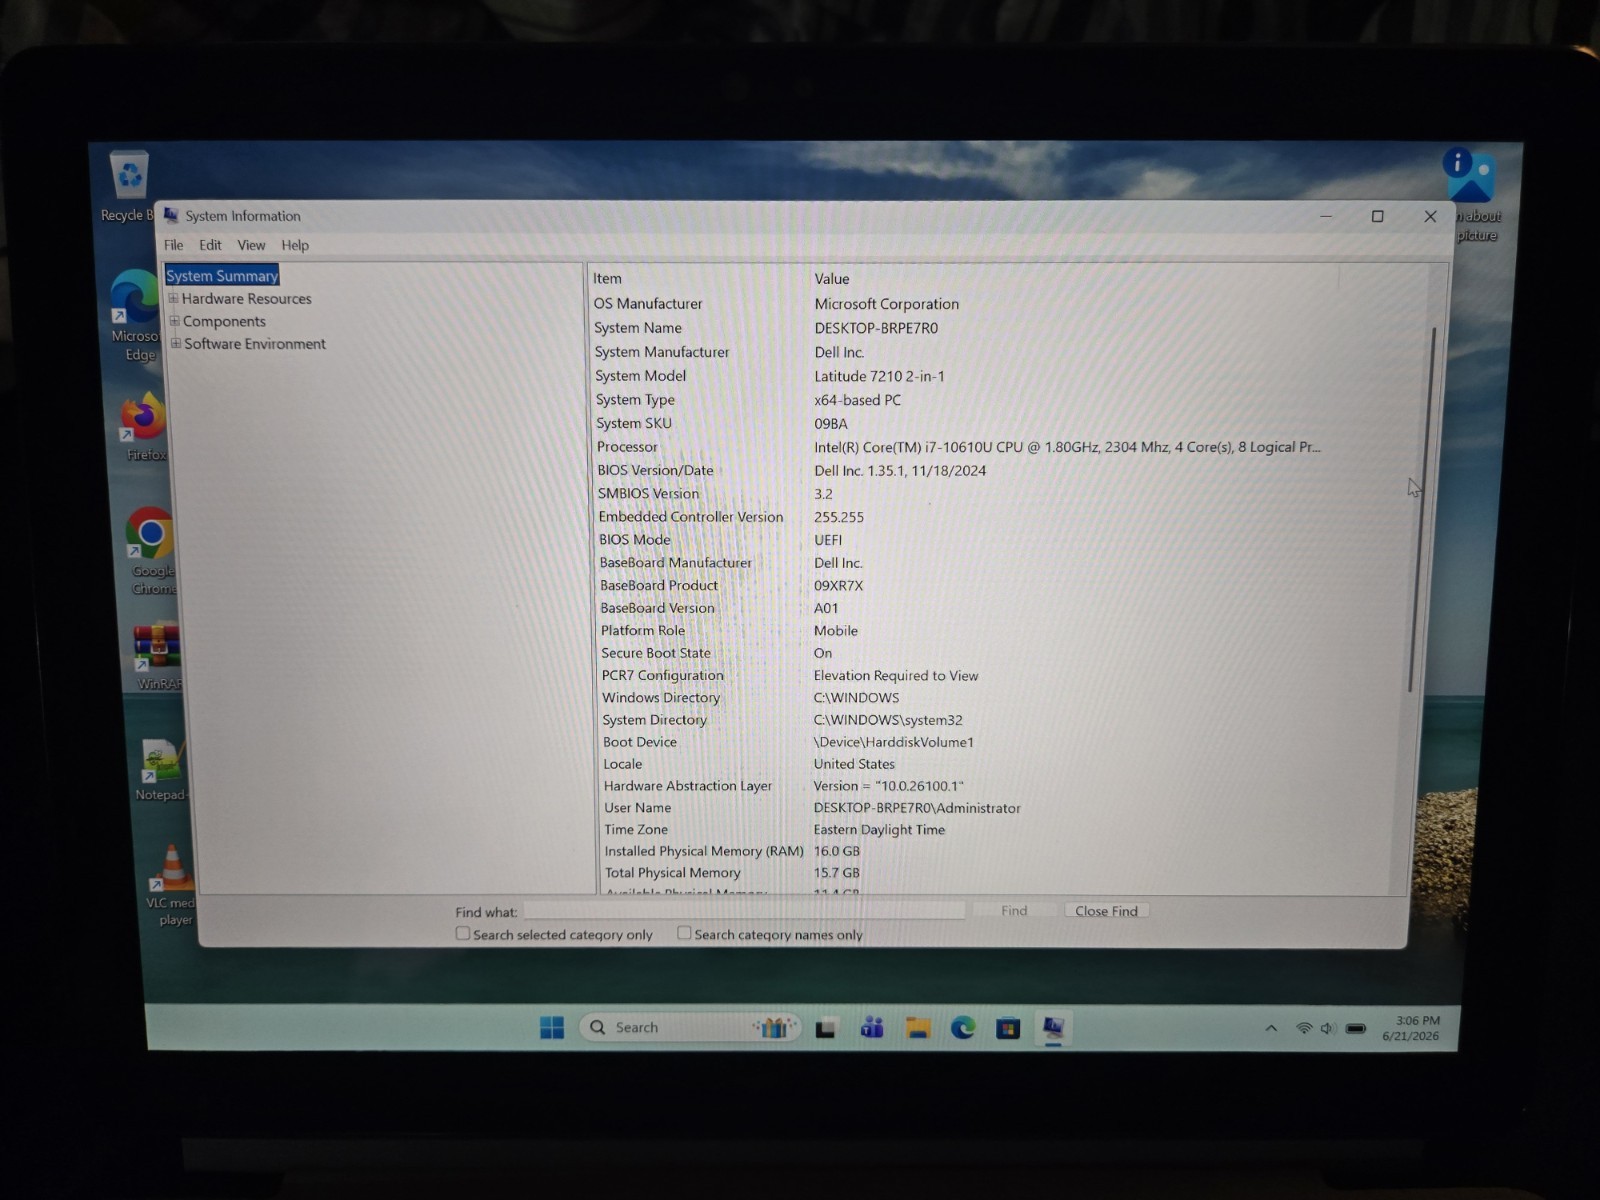Expand the Components tree node
This screenshot has width=1600, height=1200.
coord(174,321)
